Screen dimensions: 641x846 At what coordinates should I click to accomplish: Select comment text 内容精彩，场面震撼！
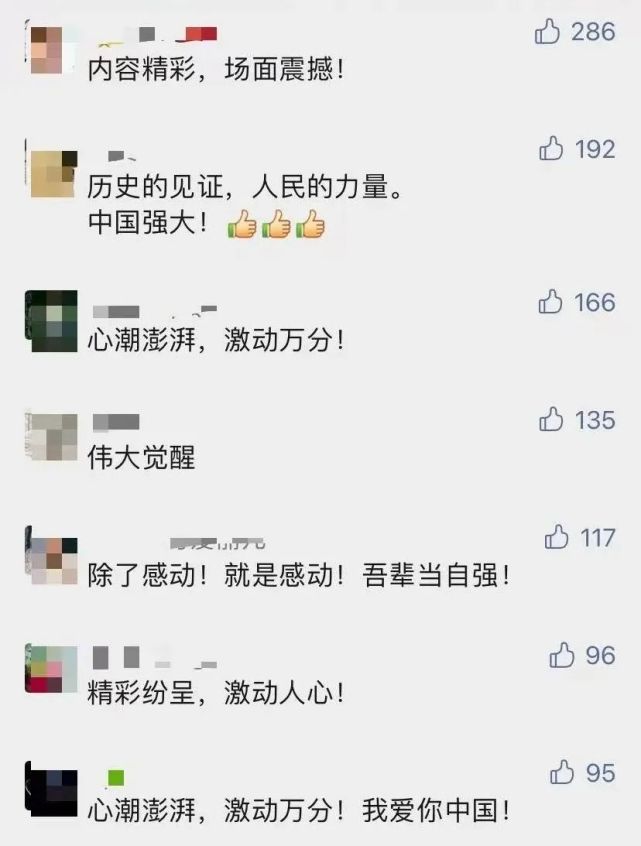216,70
